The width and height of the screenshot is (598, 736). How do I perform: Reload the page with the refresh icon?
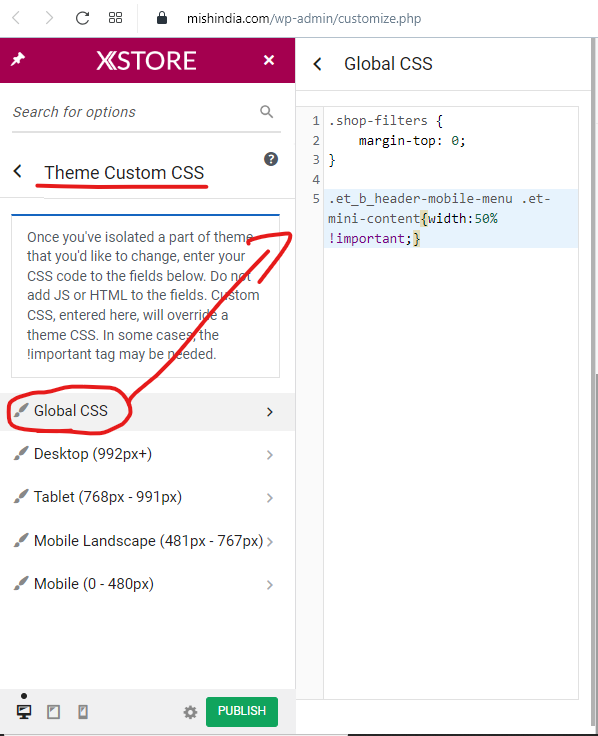(83, 18)
